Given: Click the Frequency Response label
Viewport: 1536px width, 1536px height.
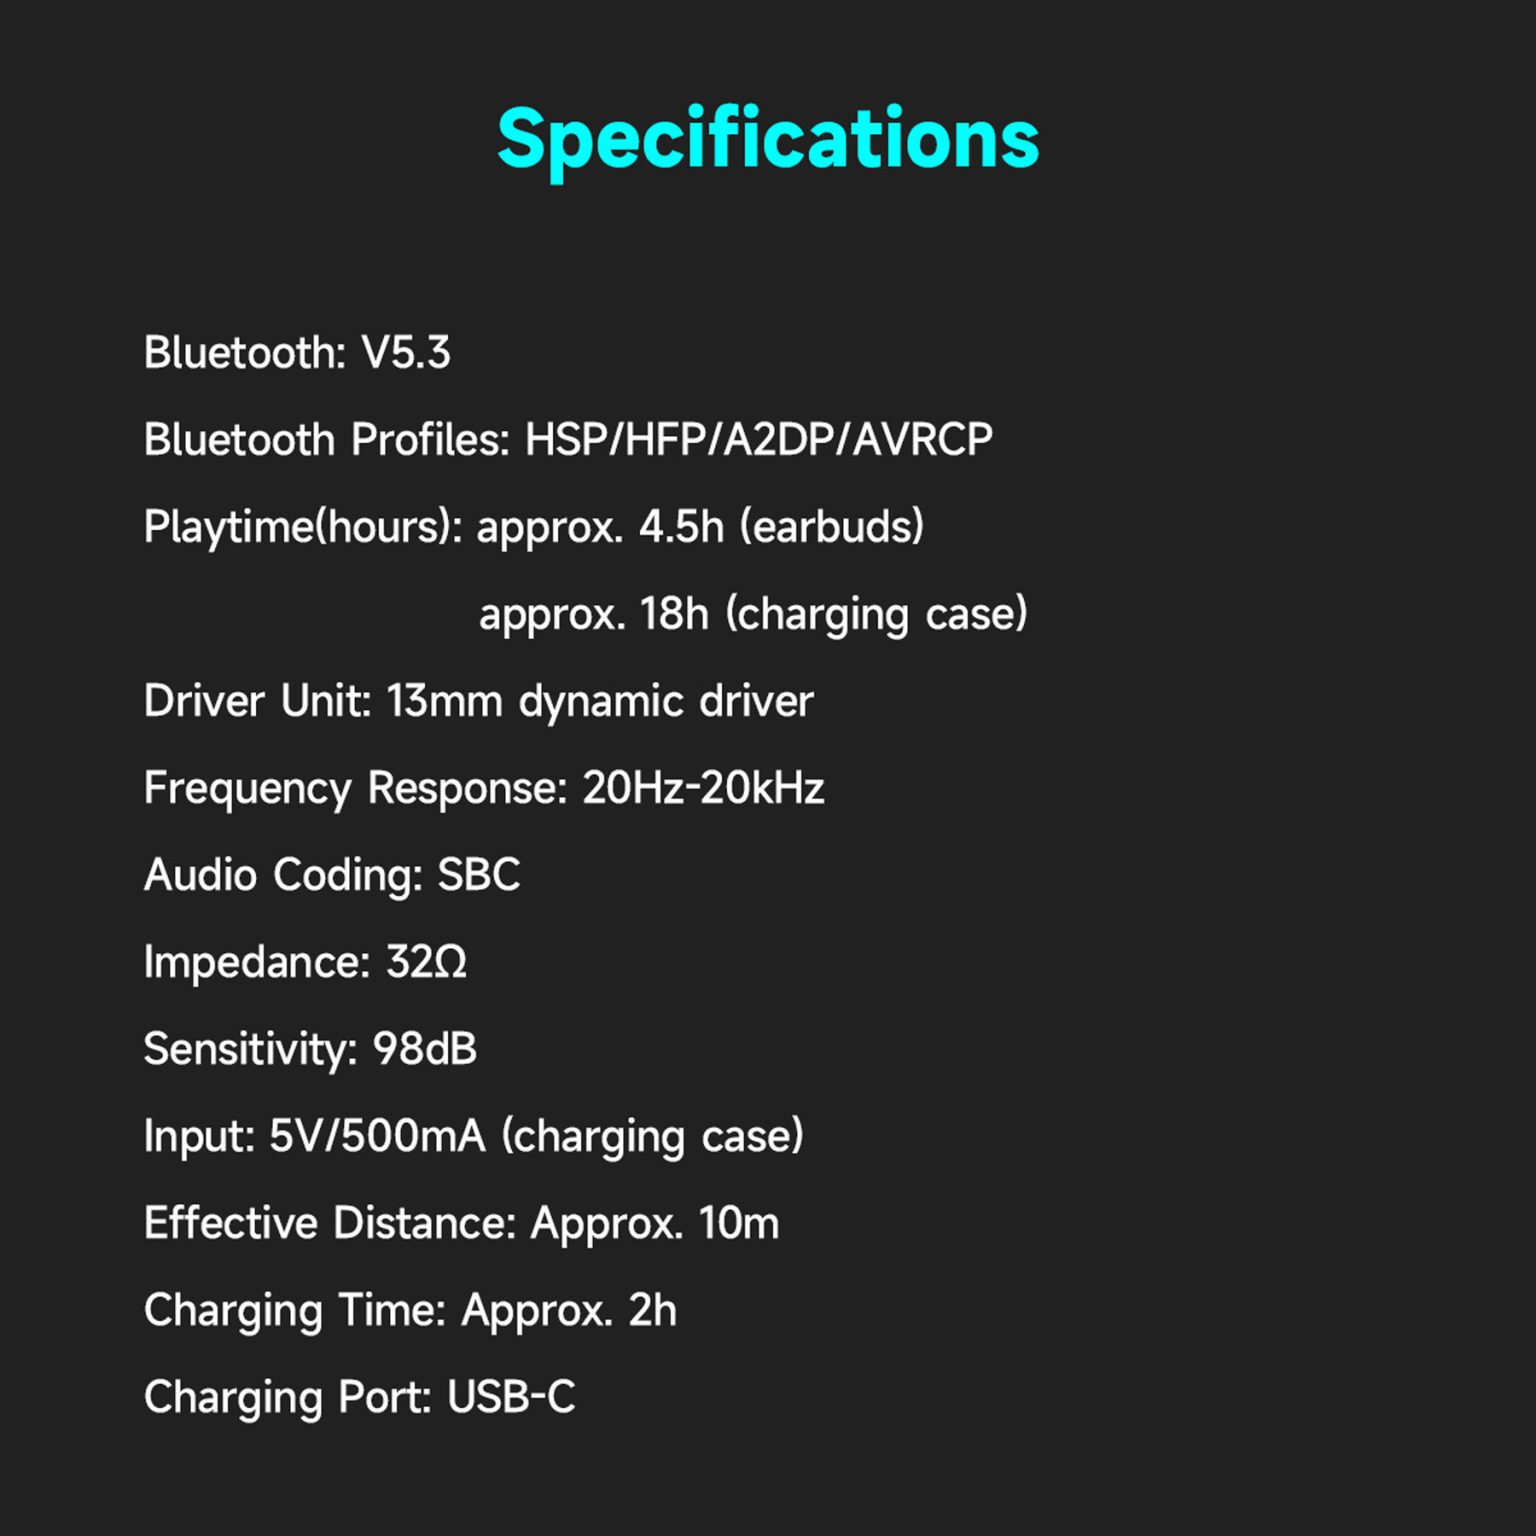Looking at the screenshot, I should pyautogui.click(x=355, y=788).
